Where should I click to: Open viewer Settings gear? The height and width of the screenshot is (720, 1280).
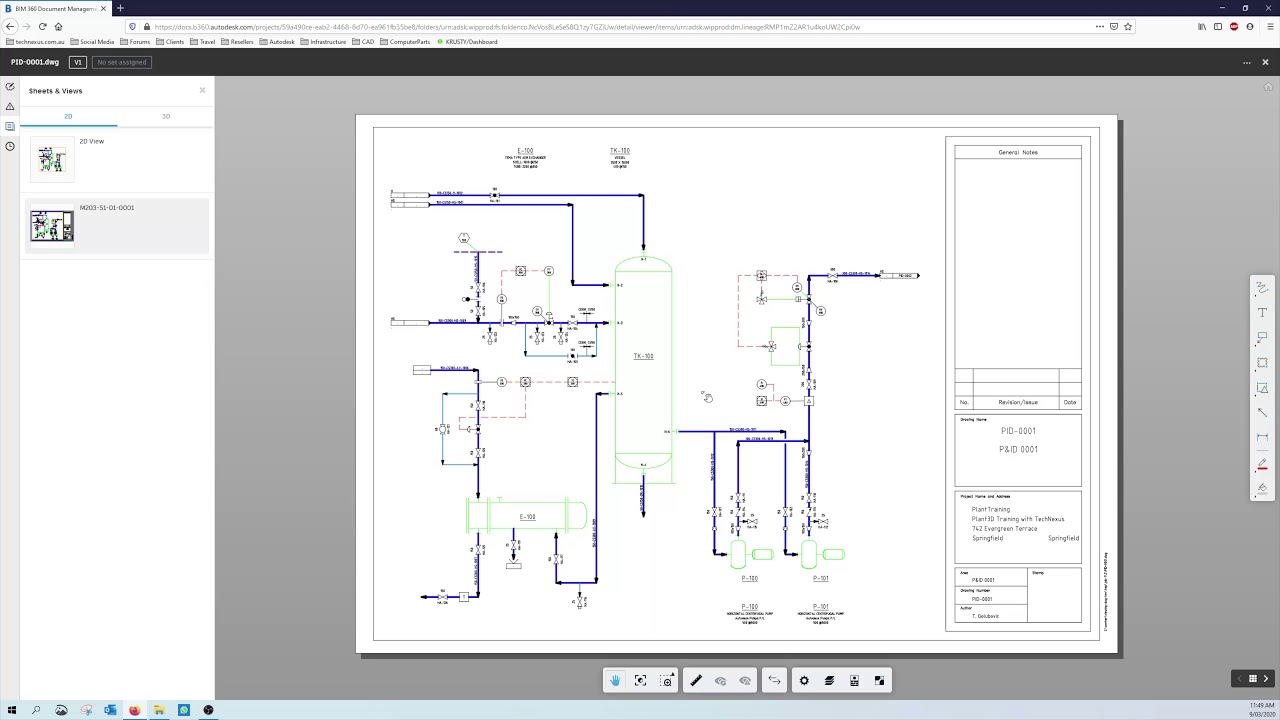click(804, 681)
